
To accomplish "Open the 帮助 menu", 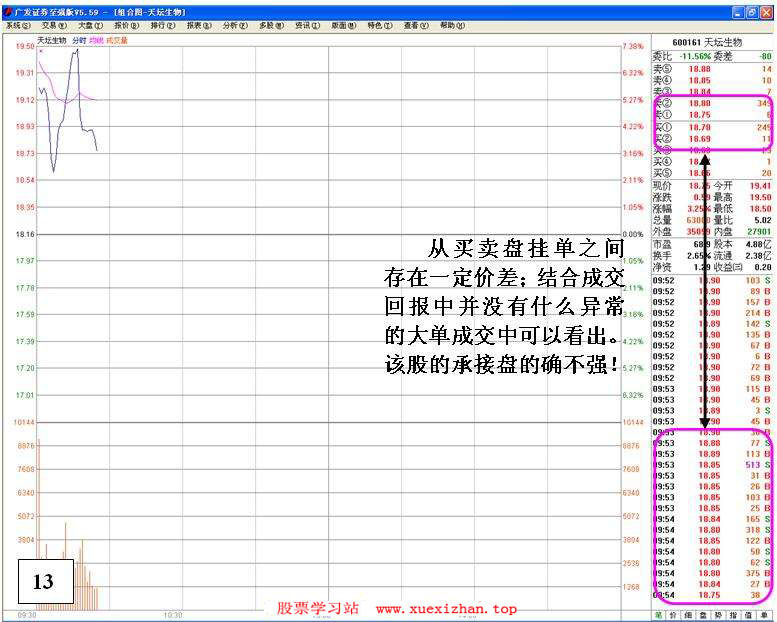I will coord(452,25).
